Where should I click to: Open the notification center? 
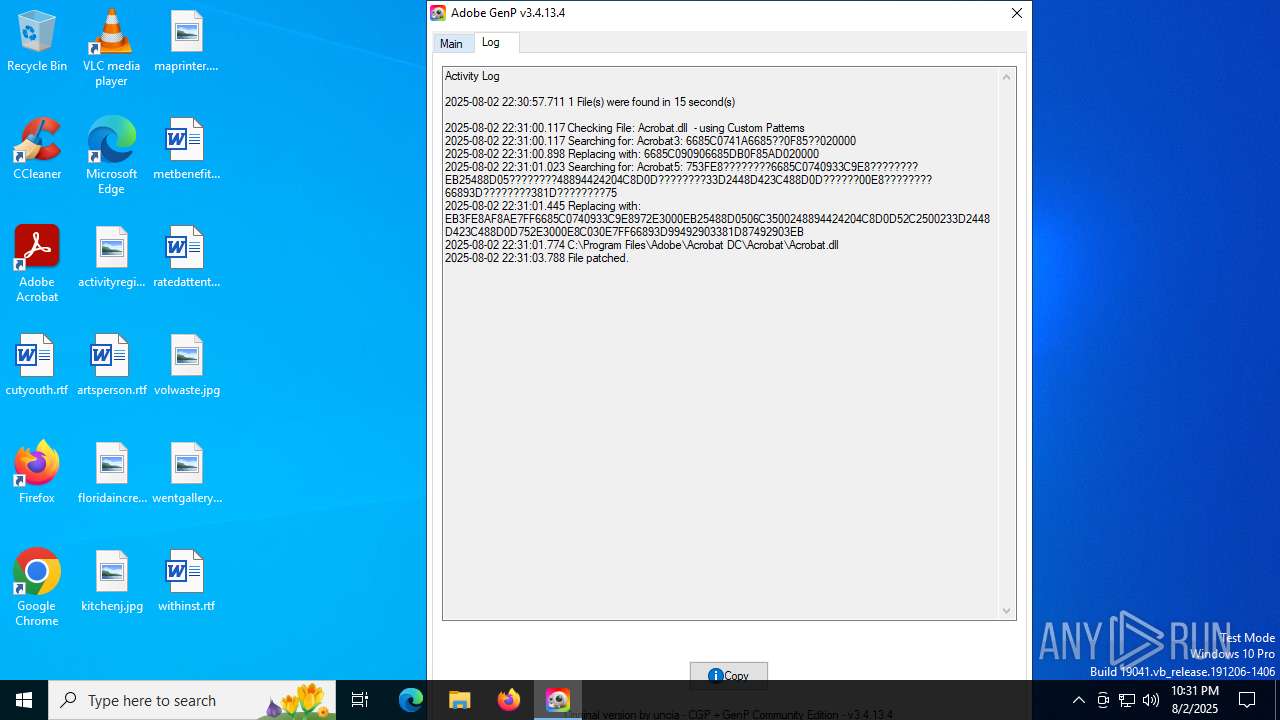(1247, 700)
